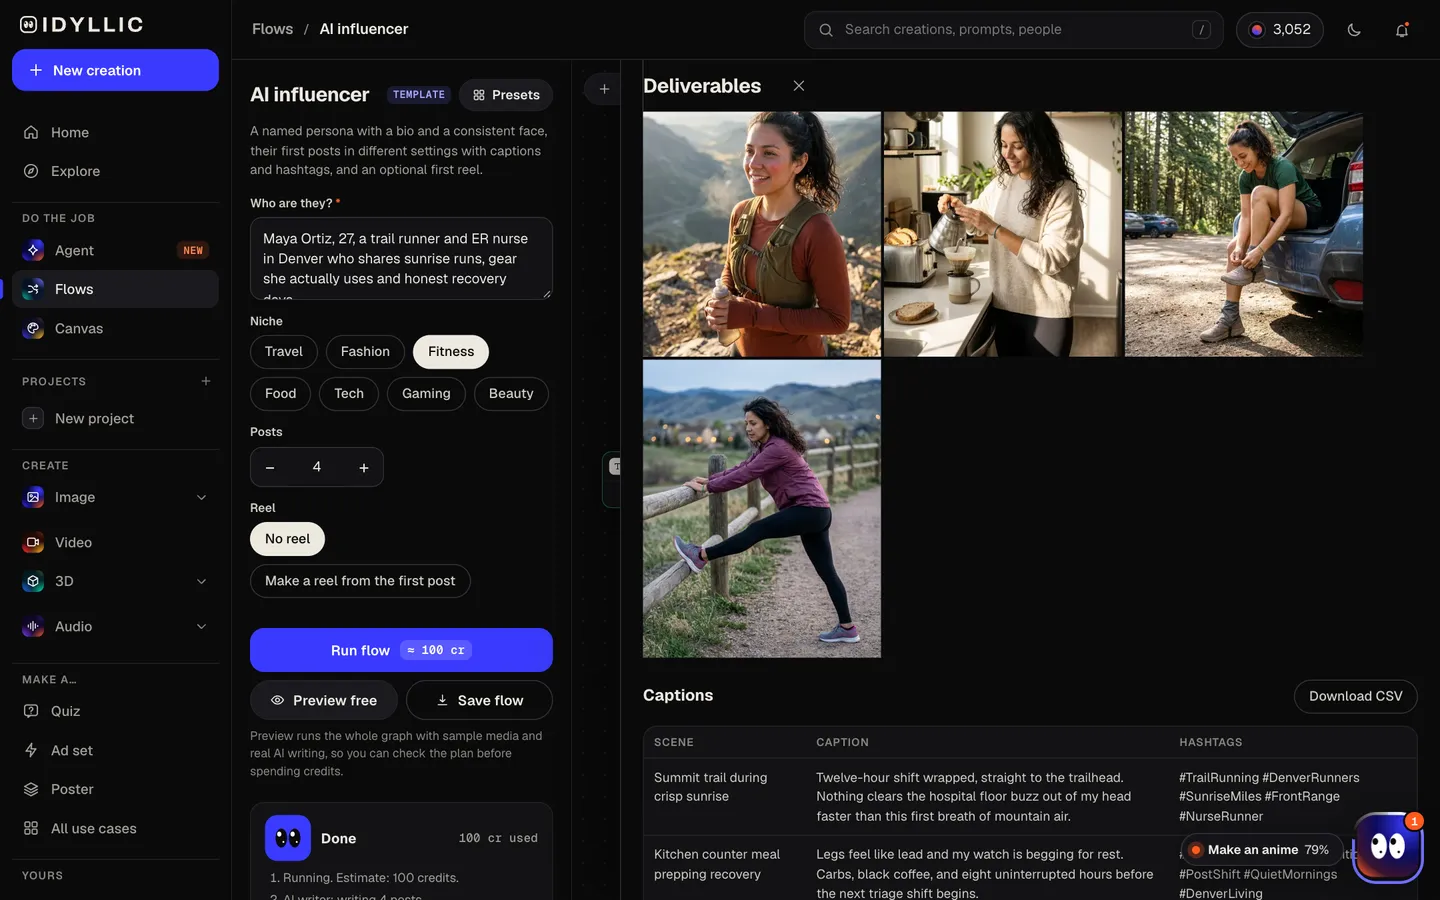
Task: Click the search creations field
Action: (x=1013, y=30)
